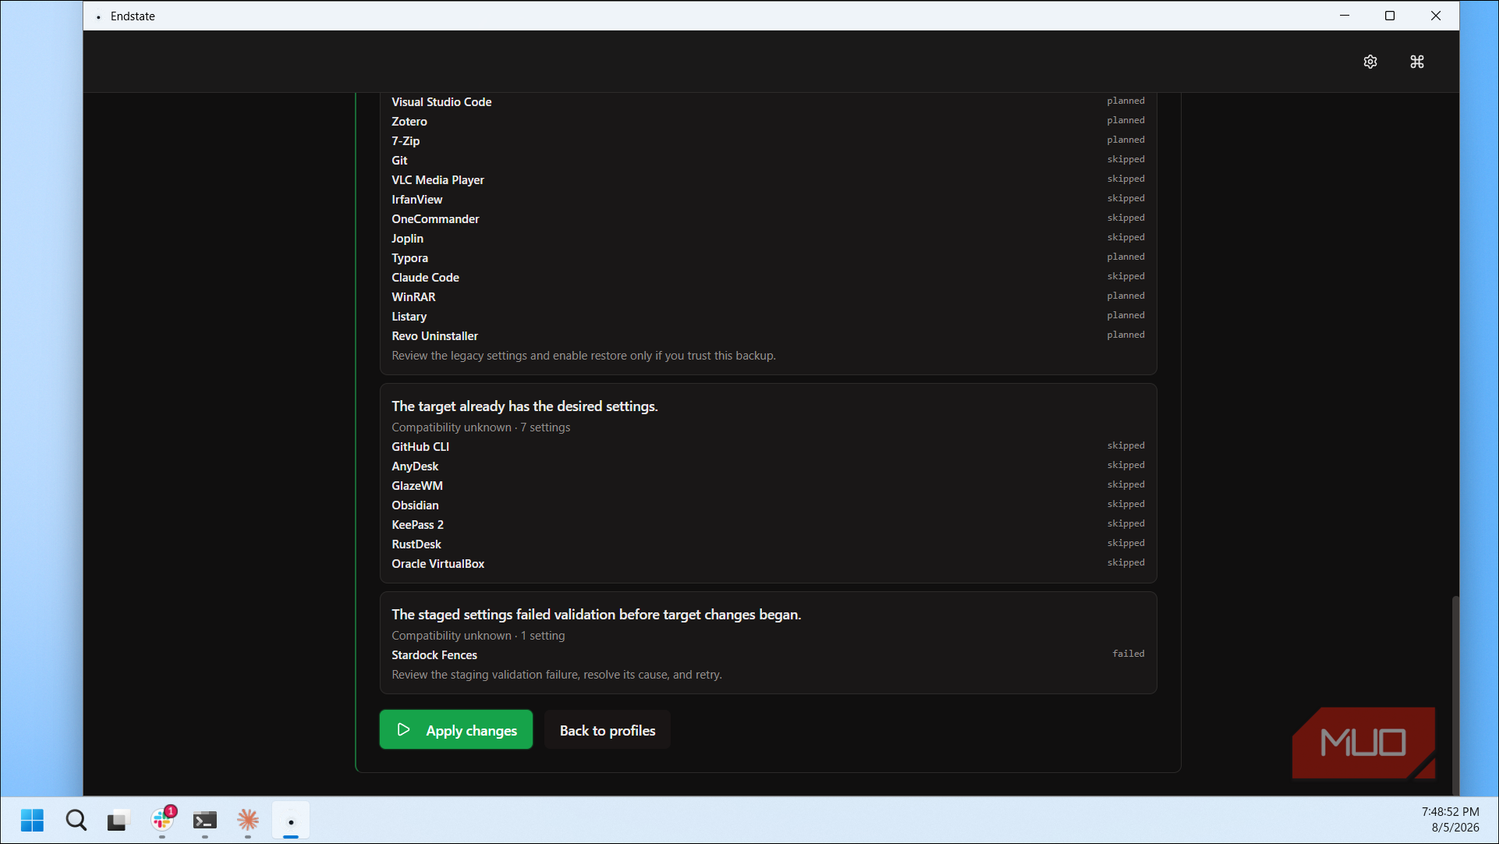Select the Listary entry
This screenshot has height=844, width=1499.
coord(768,316)
